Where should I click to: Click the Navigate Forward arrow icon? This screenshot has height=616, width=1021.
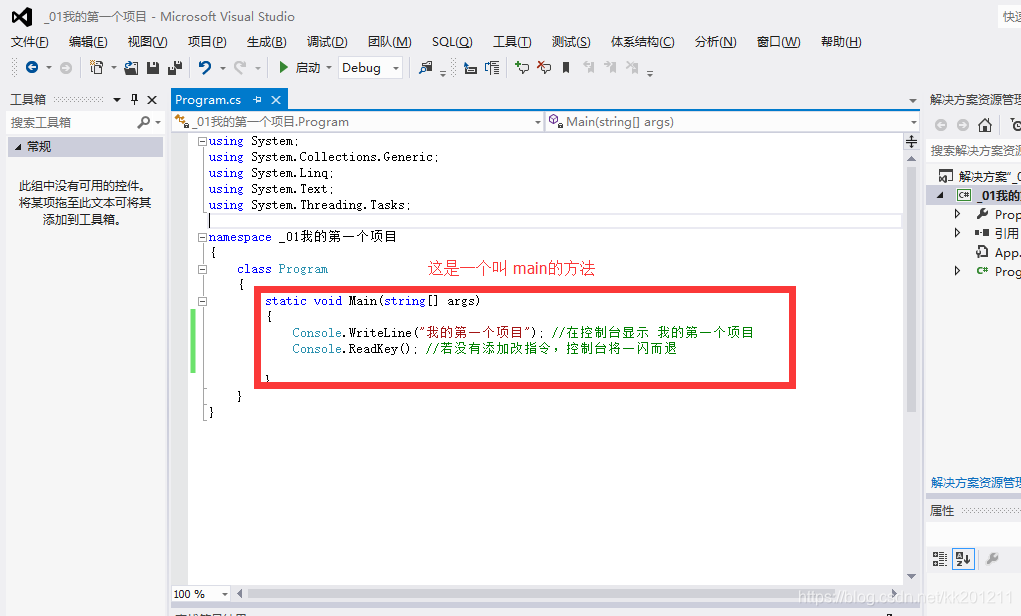click(66, 68)
